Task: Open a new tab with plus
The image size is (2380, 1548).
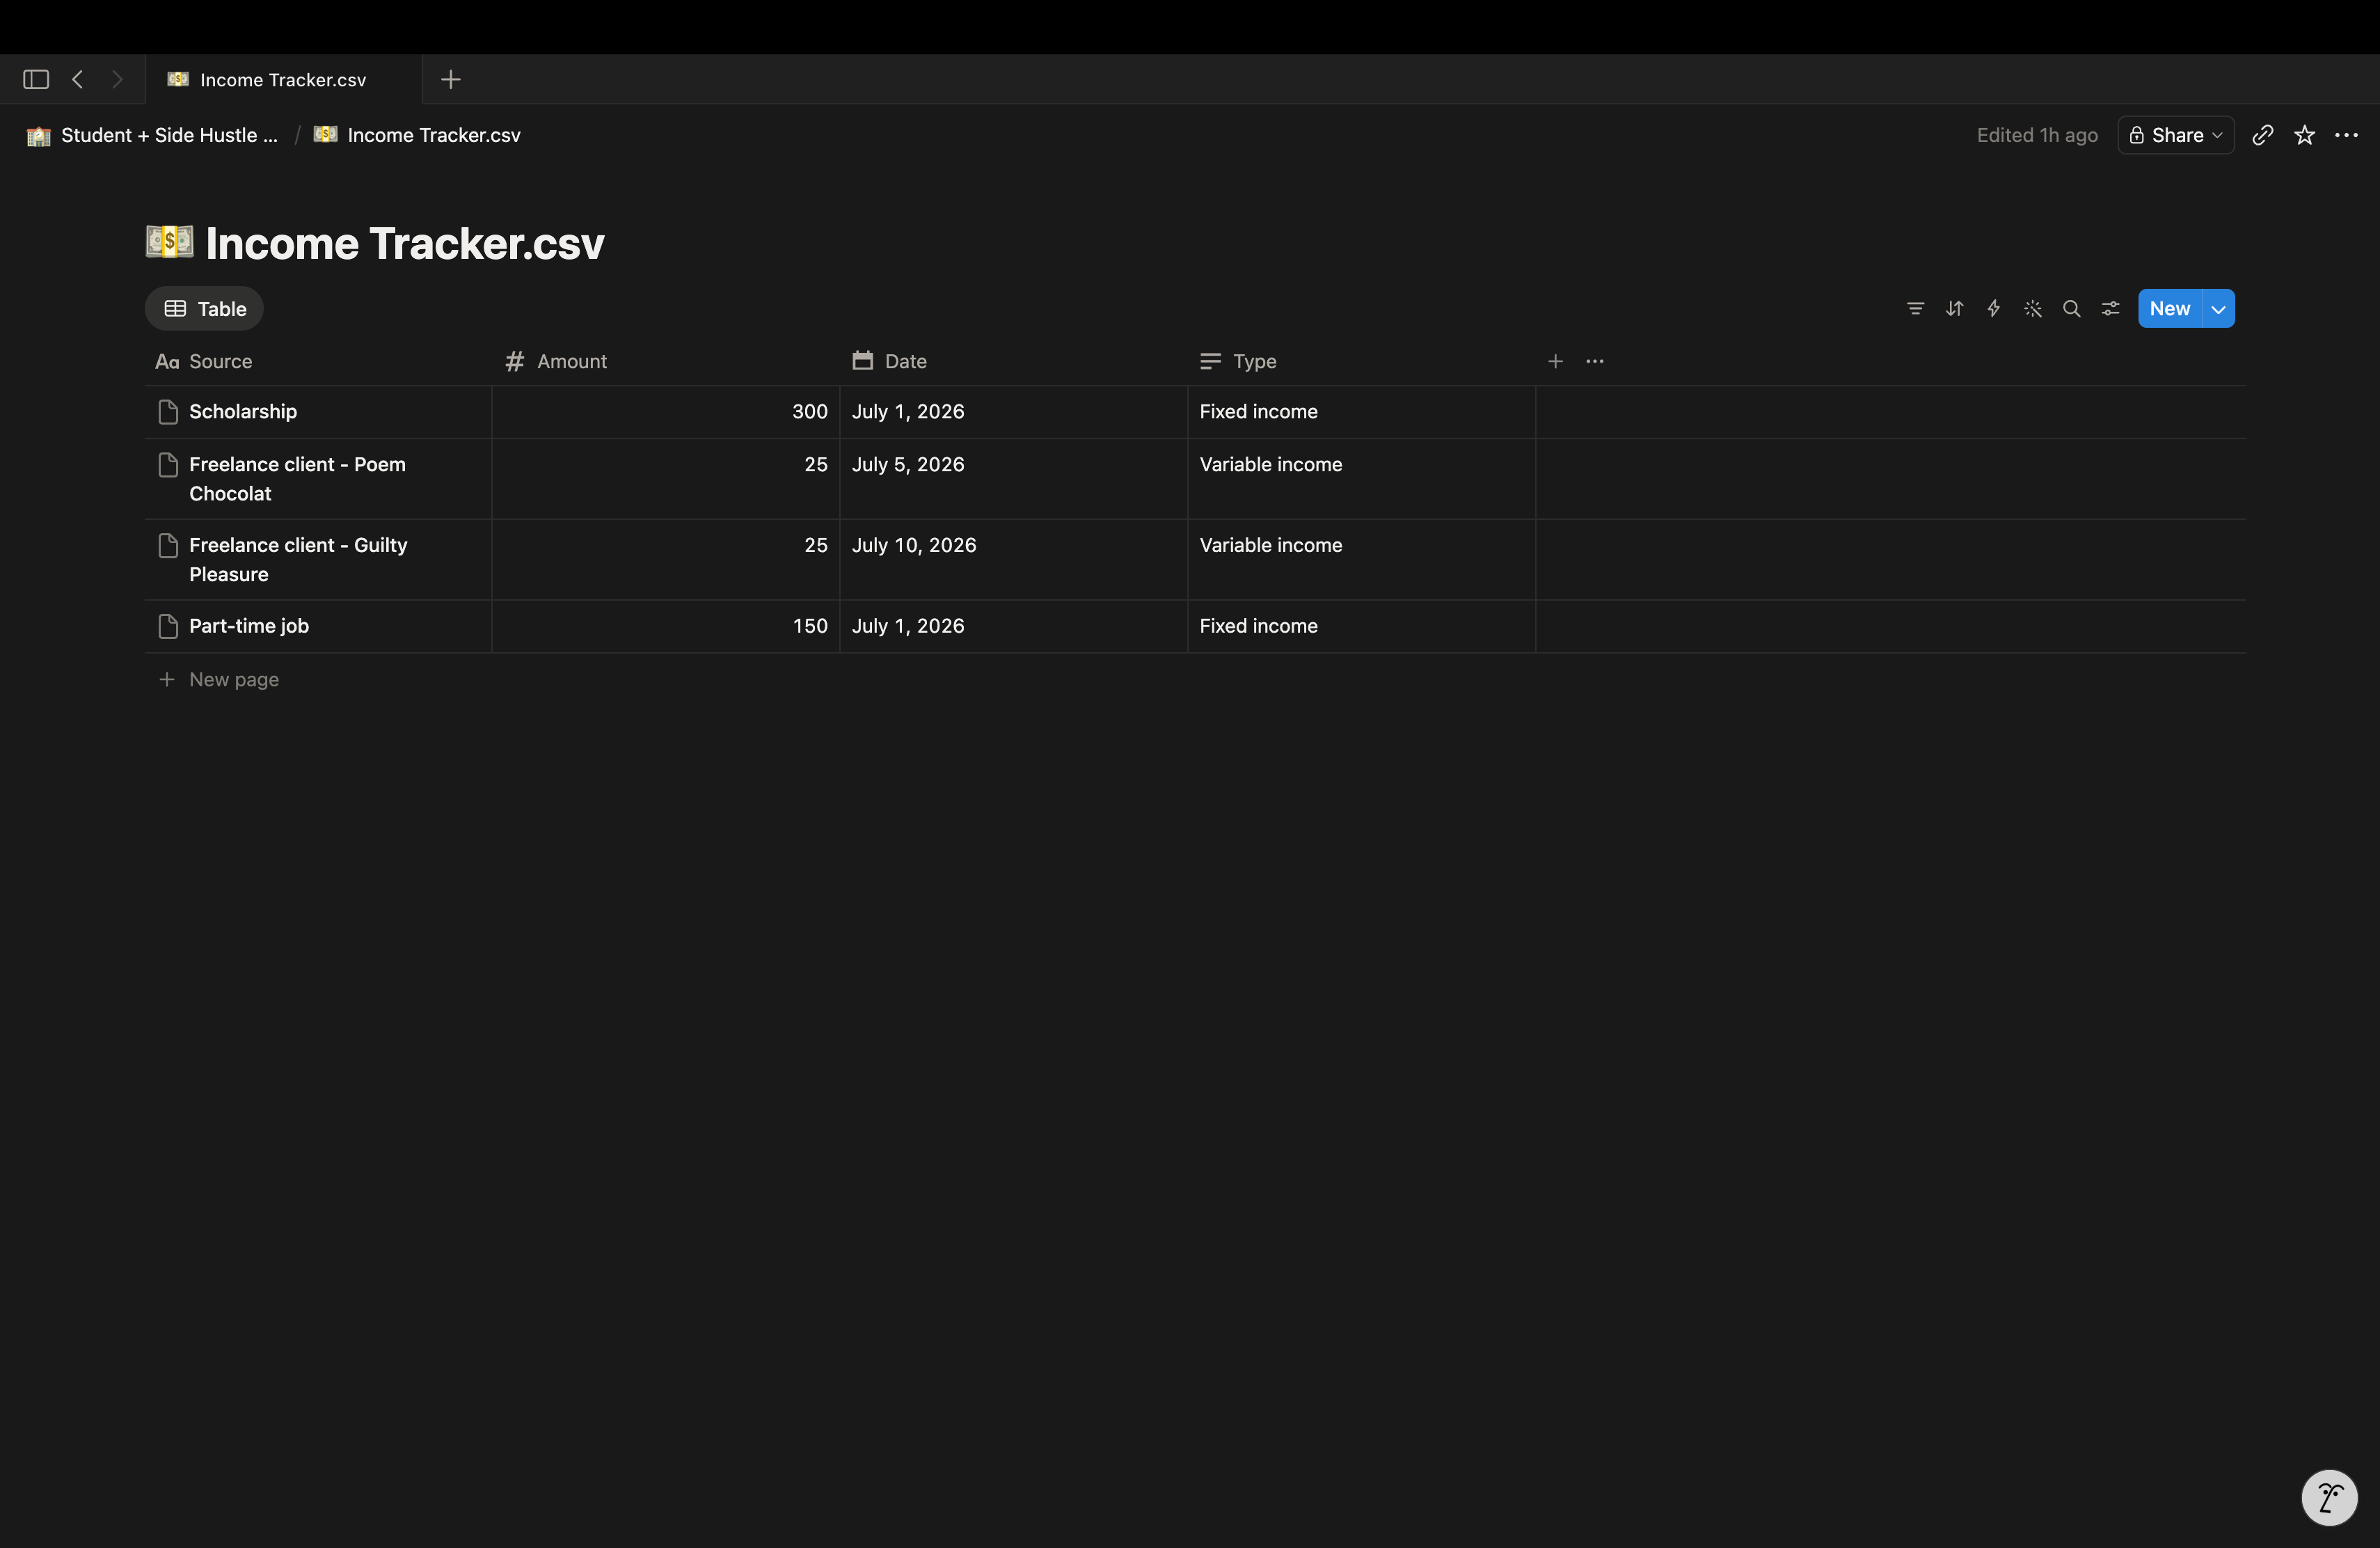Action: tap(451, 79)
